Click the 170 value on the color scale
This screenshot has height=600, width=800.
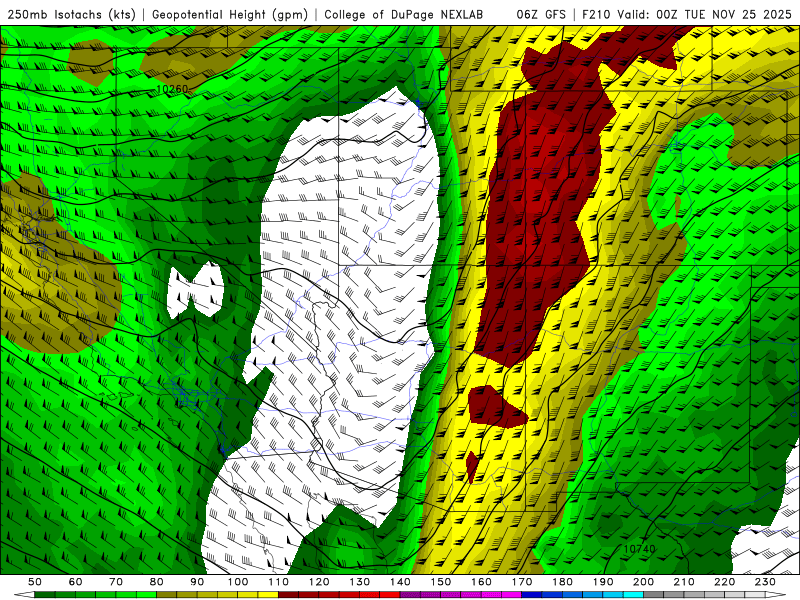(522, 582)
